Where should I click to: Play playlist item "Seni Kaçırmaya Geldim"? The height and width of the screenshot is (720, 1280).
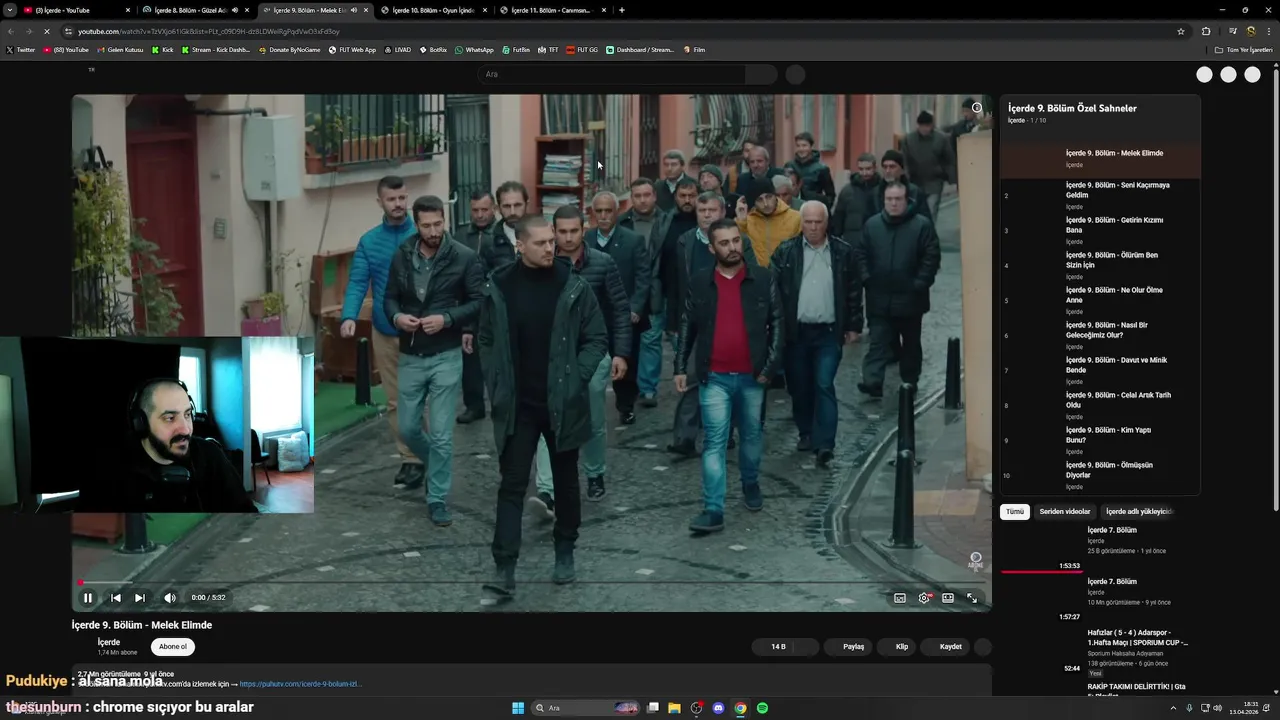[x=1100, y=195]
